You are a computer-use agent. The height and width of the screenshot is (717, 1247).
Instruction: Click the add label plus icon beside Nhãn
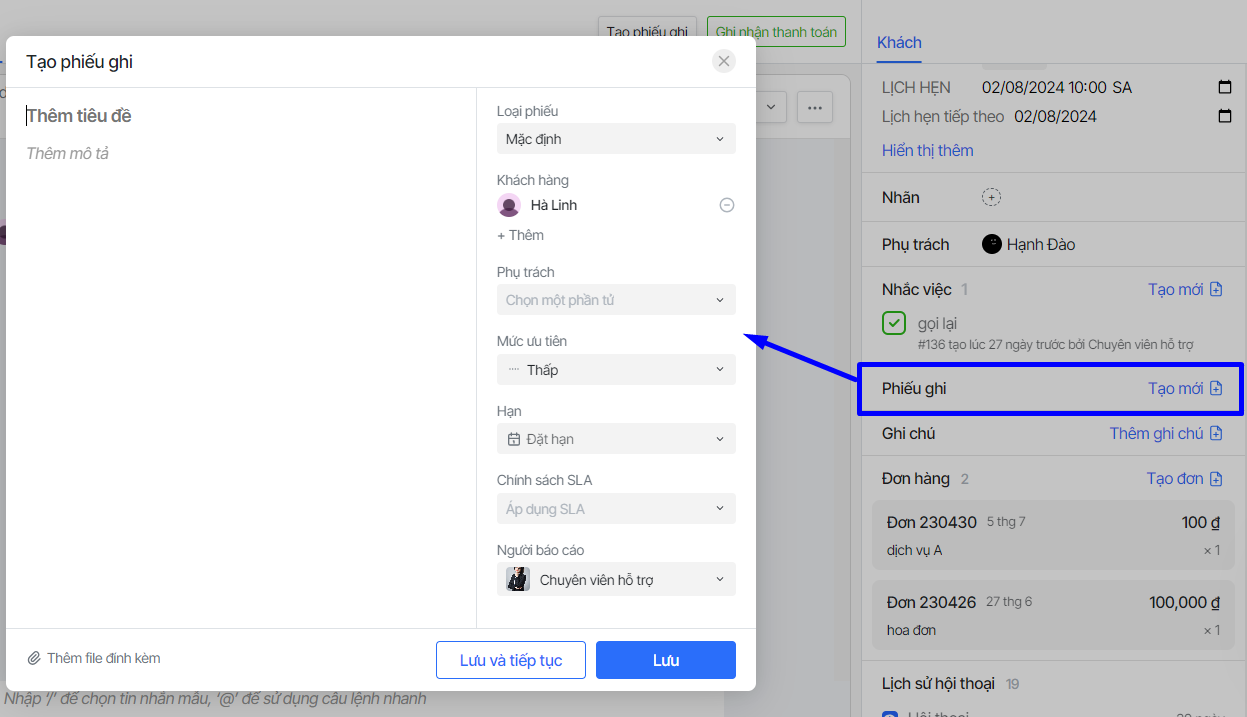pos(991,197)
